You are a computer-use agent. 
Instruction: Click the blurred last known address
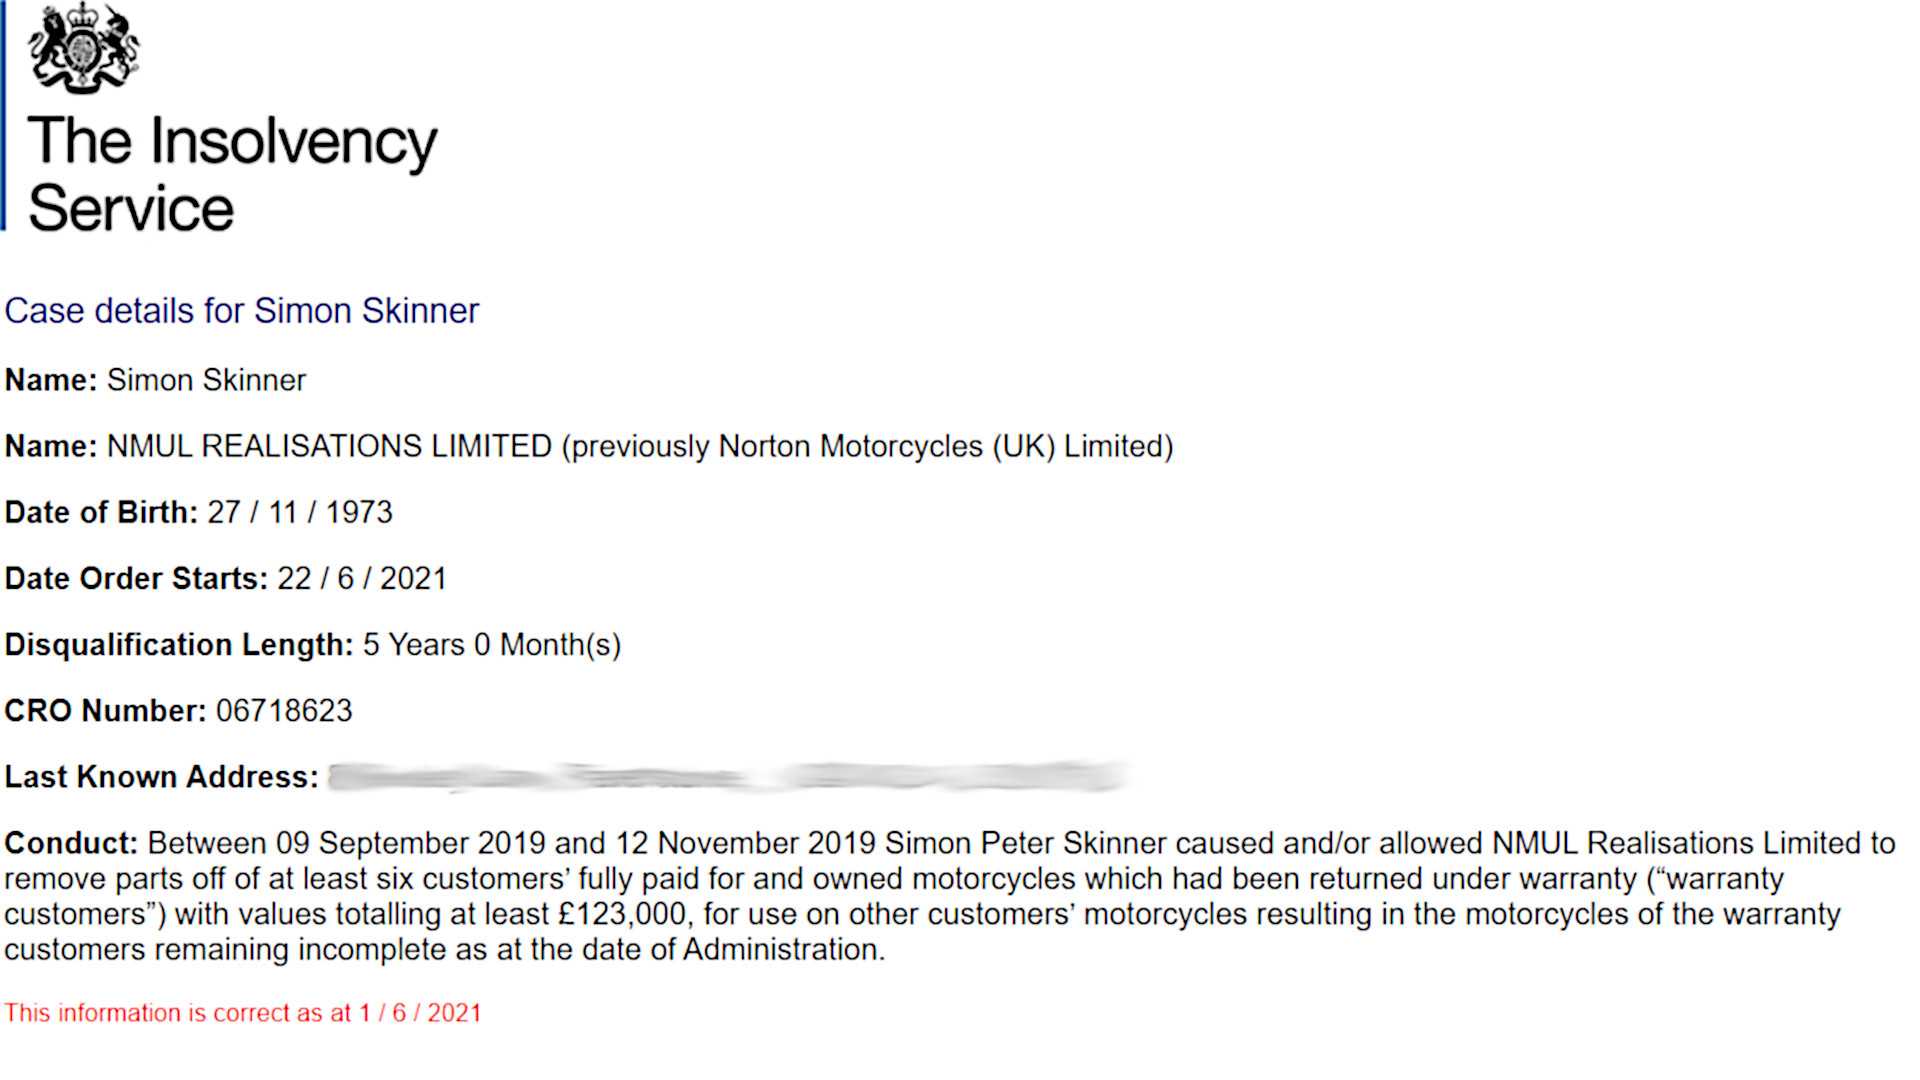[728, 777]
